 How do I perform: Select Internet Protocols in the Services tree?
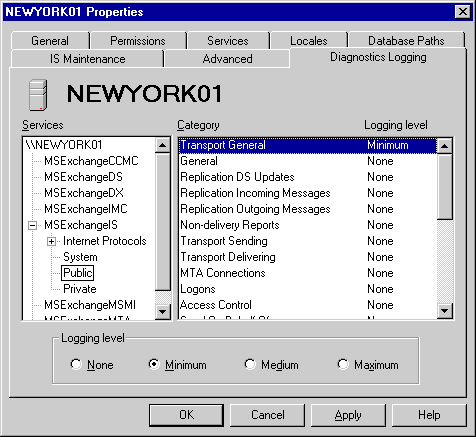click(105, 241)
